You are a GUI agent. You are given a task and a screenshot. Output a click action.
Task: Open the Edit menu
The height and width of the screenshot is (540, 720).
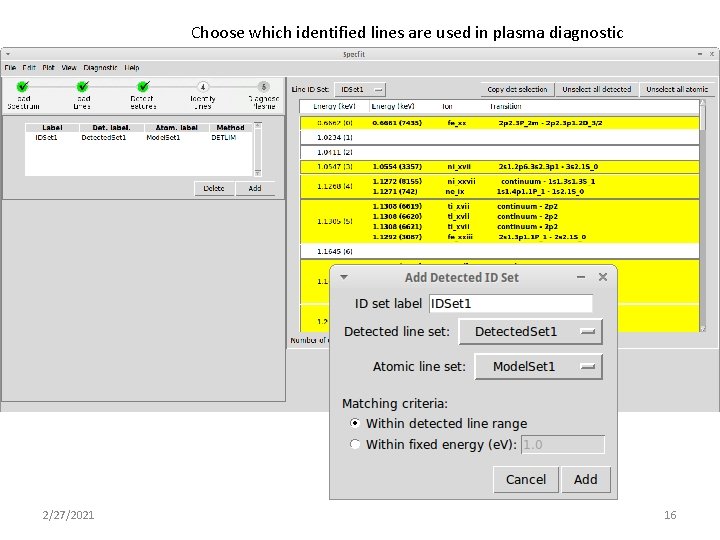[29, 68]
